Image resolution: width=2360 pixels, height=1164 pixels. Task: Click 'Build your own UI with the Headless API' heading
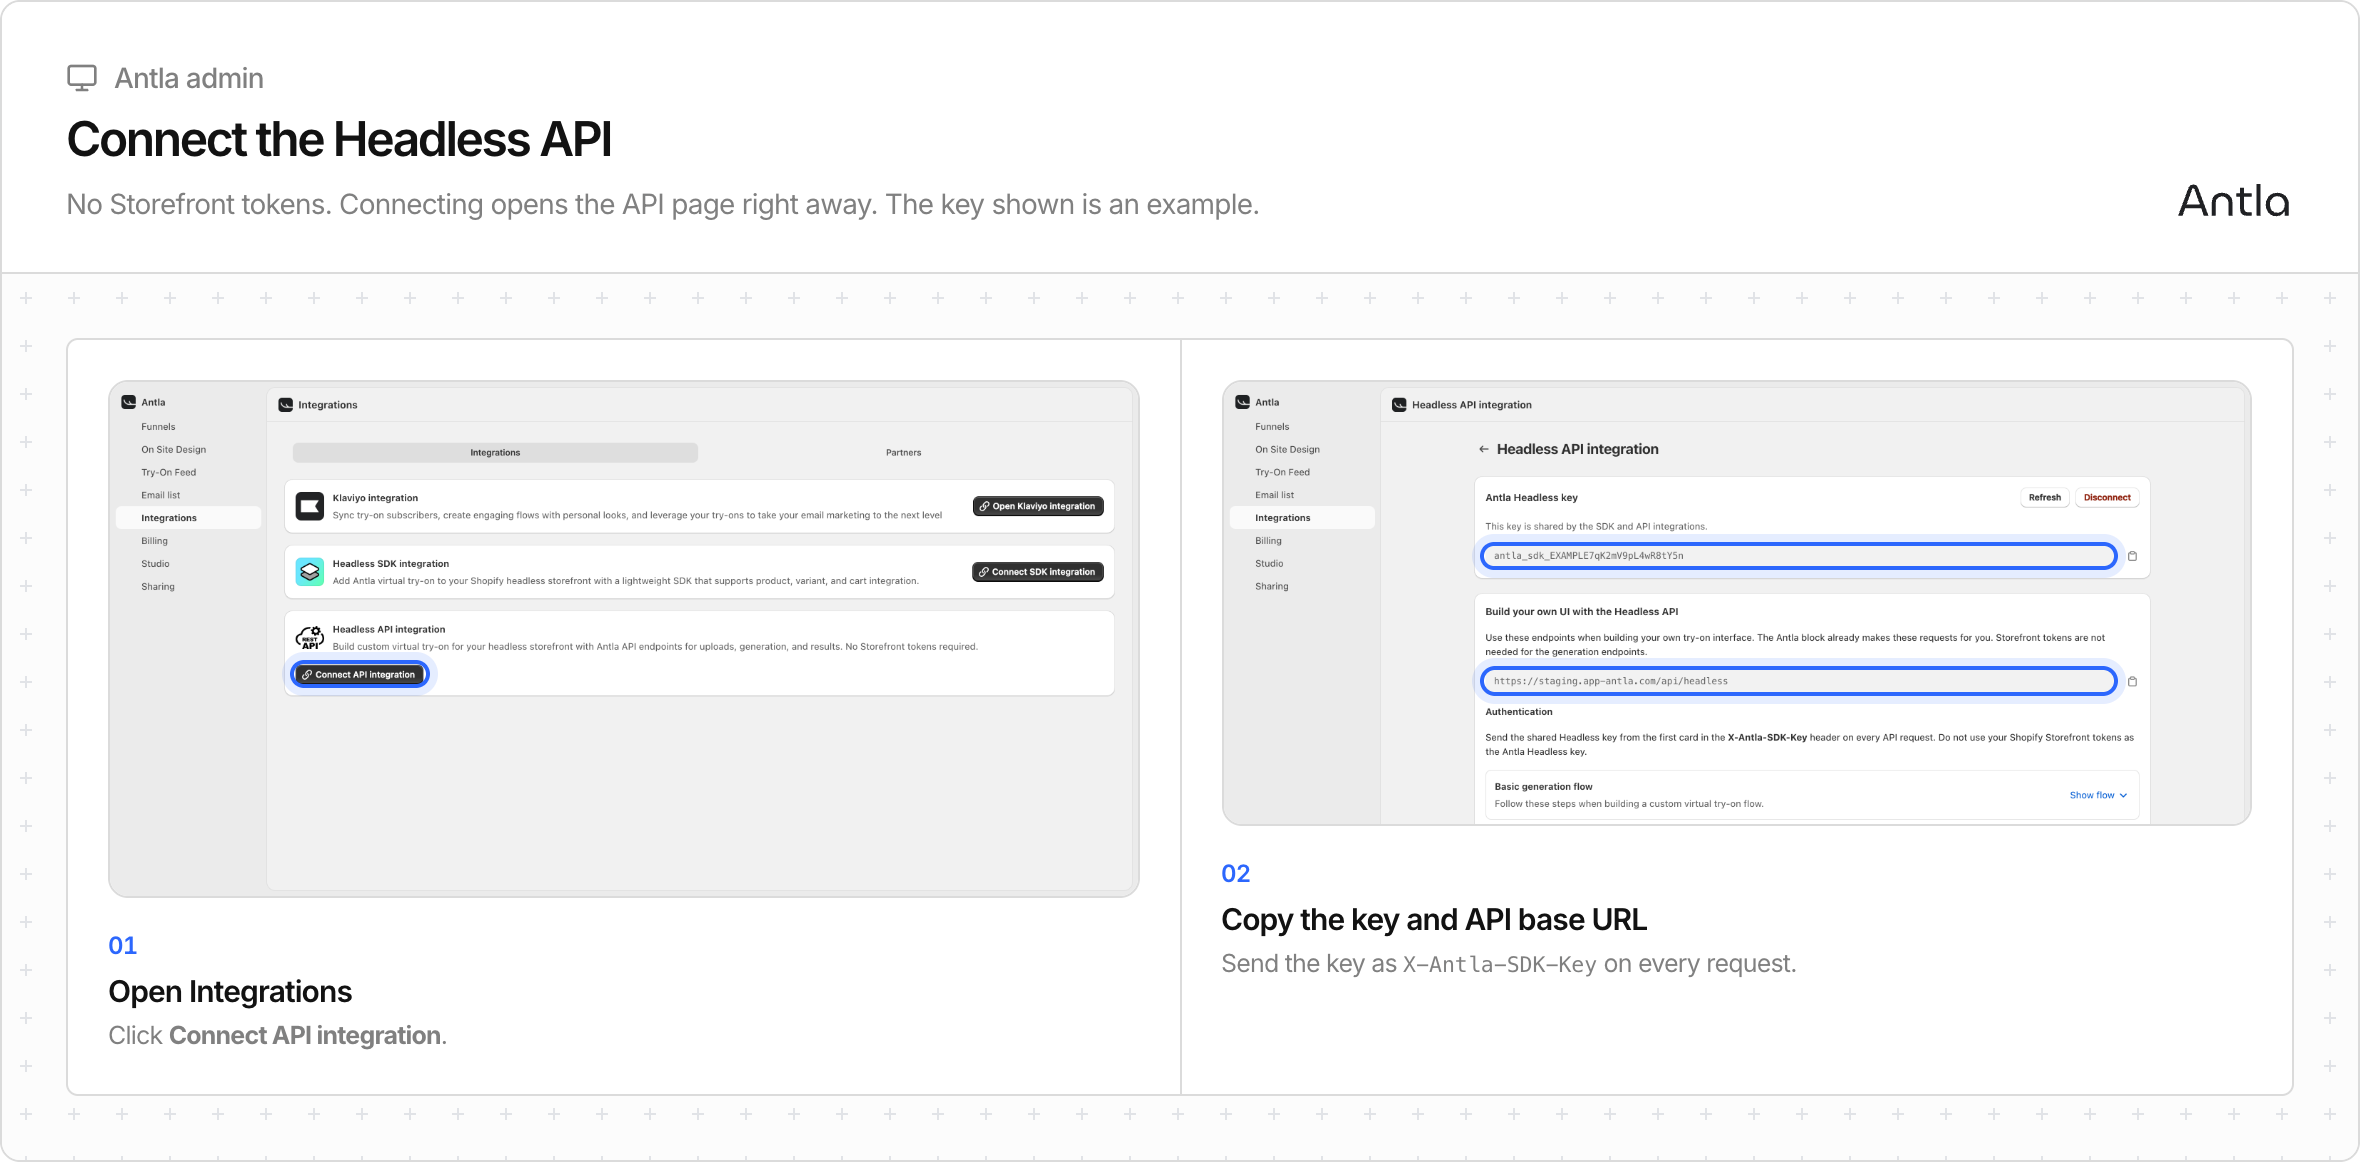point(1581,612)
